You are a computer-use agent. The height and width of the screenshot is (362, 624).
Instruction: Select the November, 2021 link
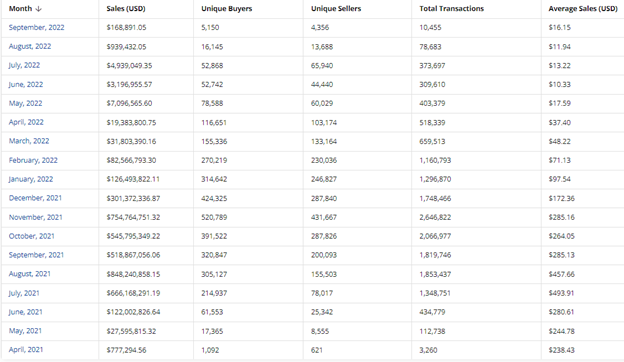35,217
